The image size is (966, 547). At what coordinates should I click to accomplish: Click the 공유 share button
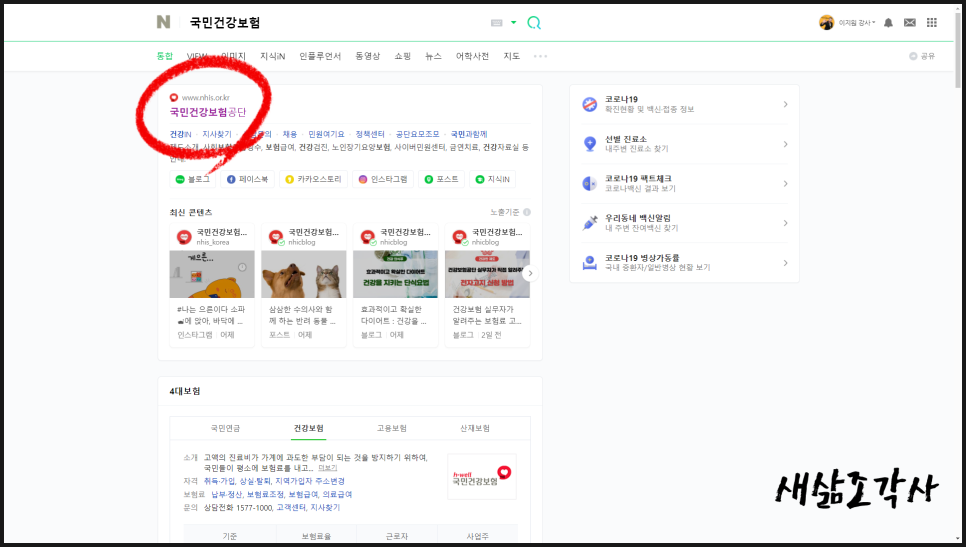(x=922, y=56)
